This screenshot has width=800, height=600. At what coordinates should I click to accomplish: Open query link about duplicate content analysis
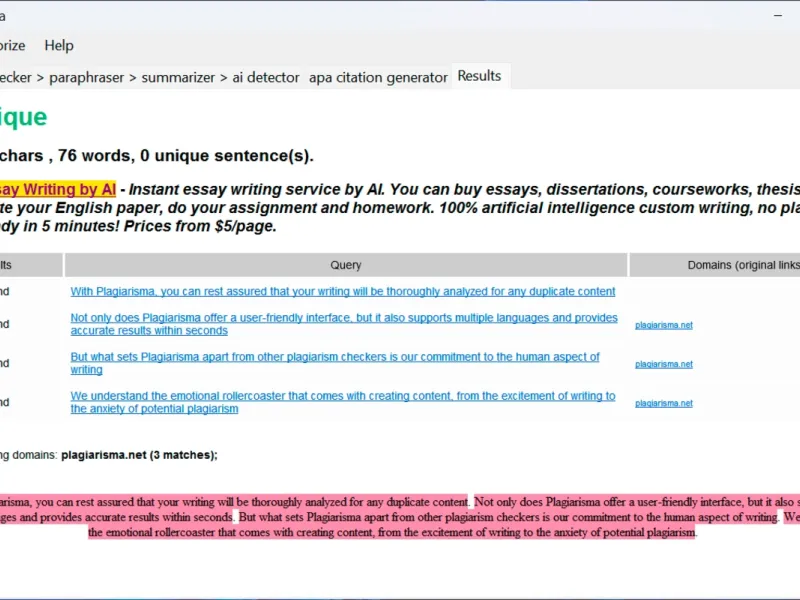(x=343, y=291)
